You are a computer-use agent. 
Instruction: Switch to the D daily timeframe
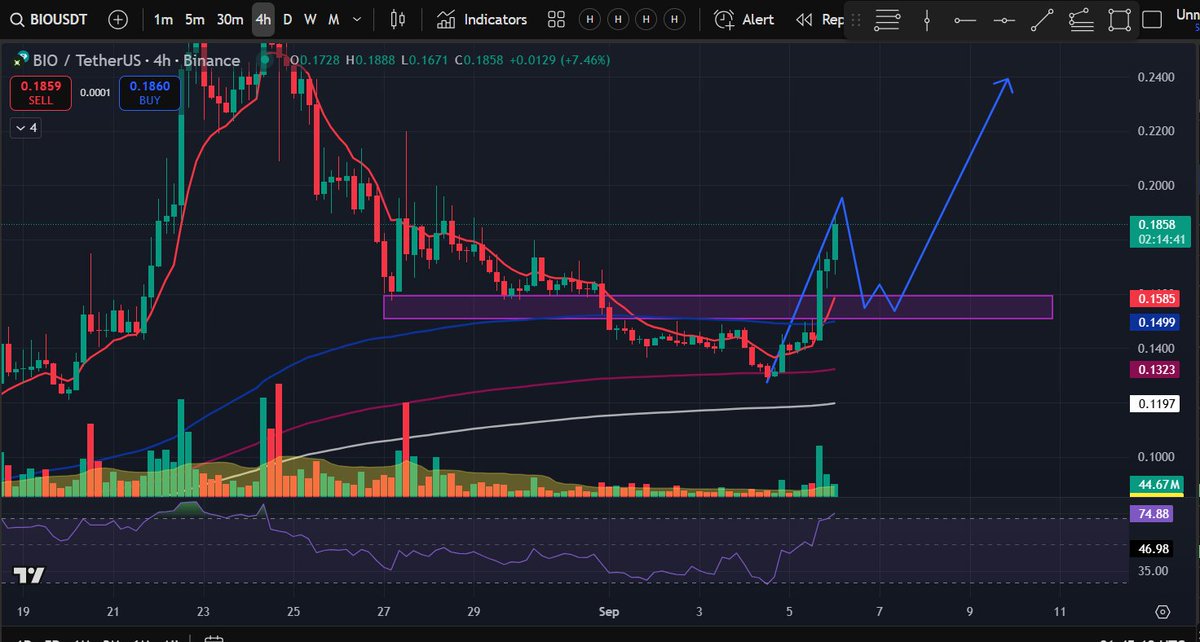coord(288,19)
